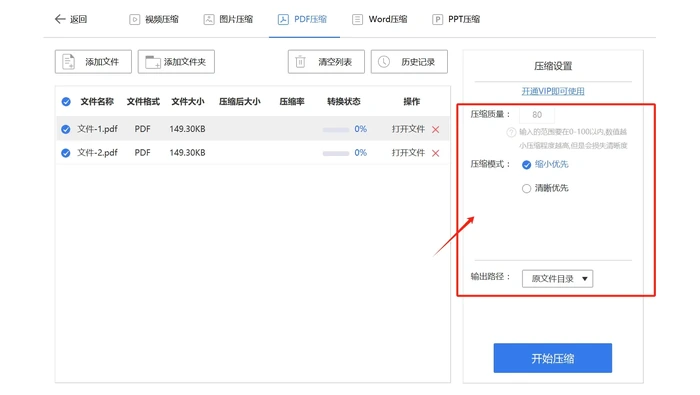Click the 转换状态 column header
This screenshot has width=700, height=395.
point(344,102)
